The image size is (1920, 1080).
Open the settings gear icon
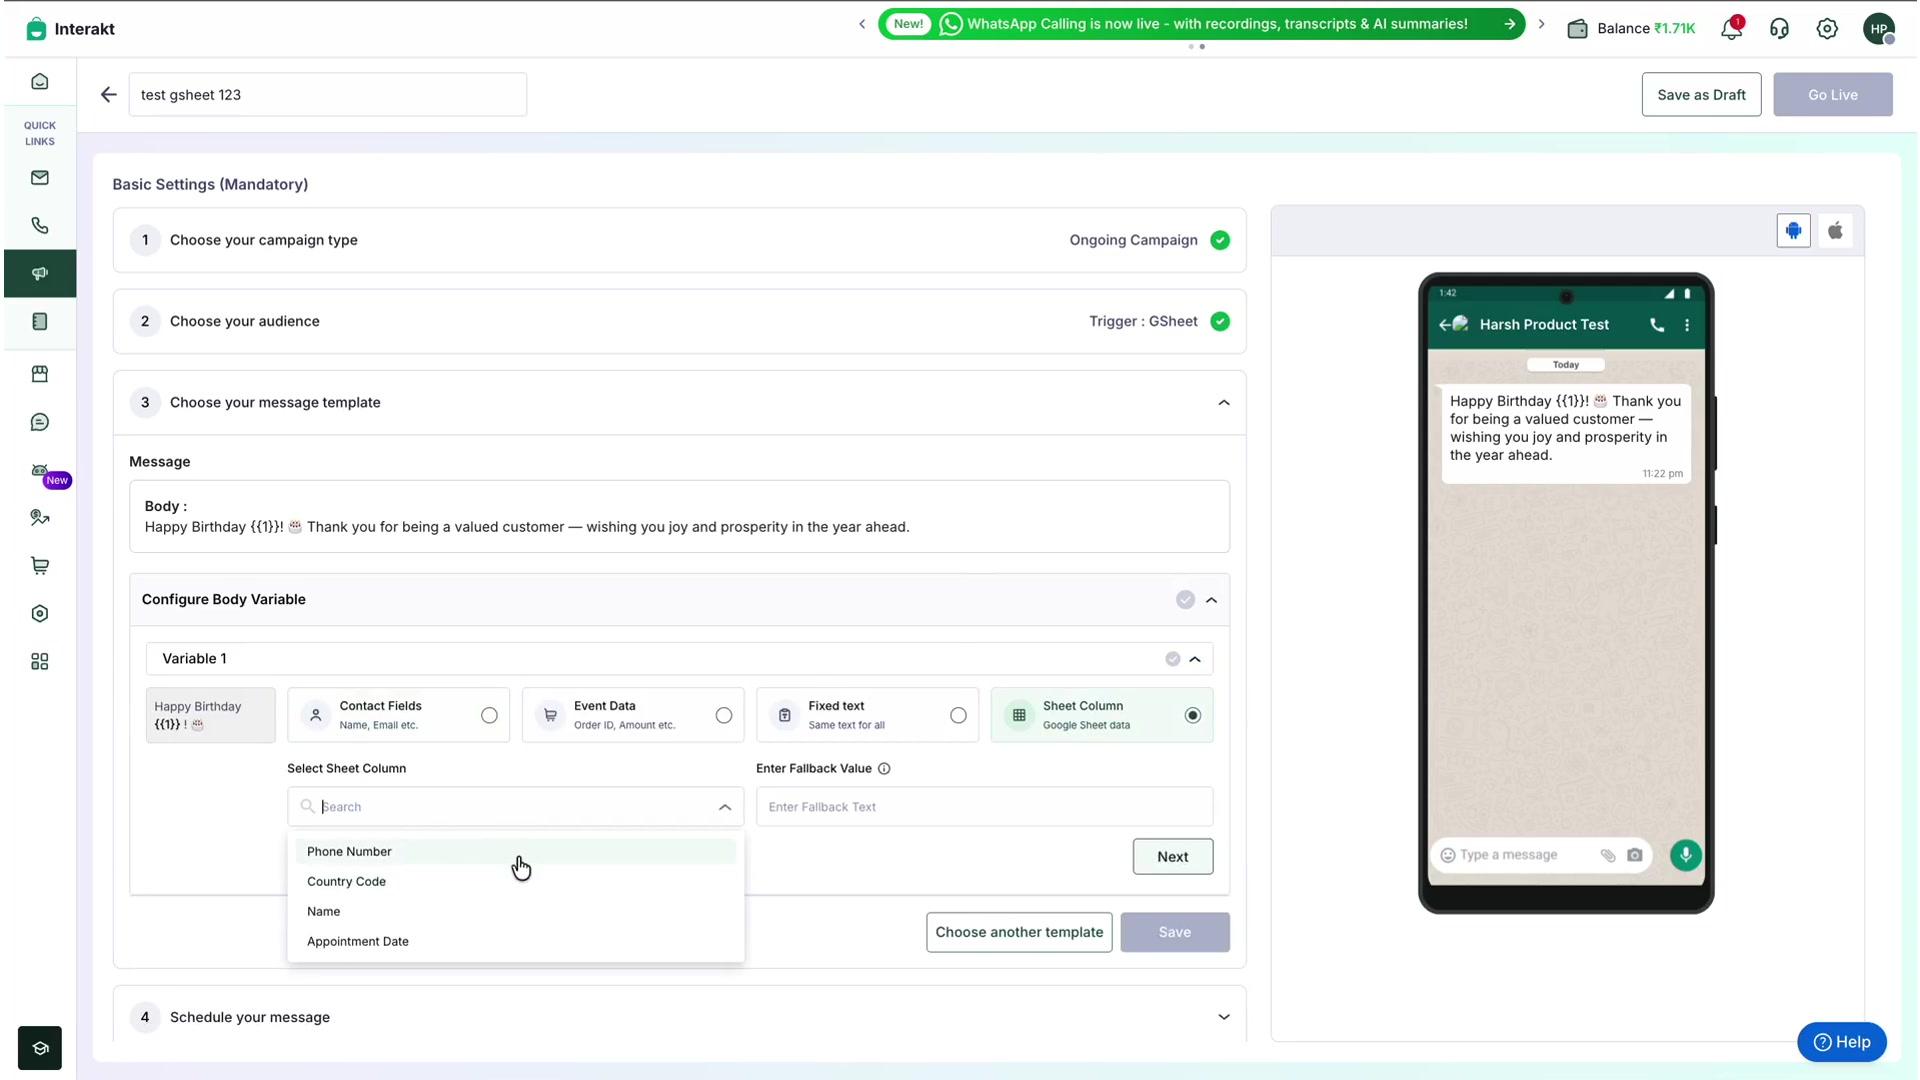(1827, 29)
